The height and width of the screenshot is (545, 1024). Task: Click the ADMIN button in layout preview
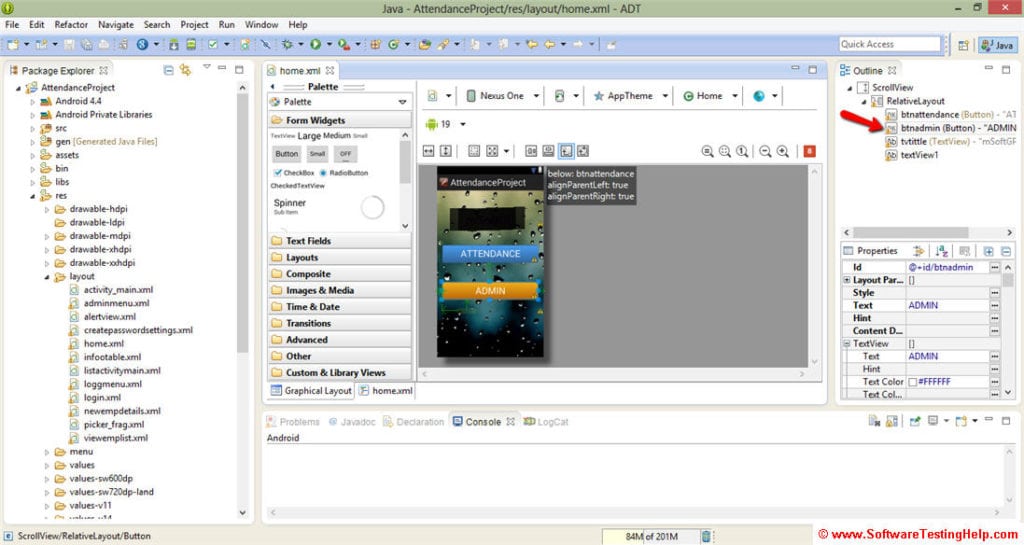tap(490, 291)
